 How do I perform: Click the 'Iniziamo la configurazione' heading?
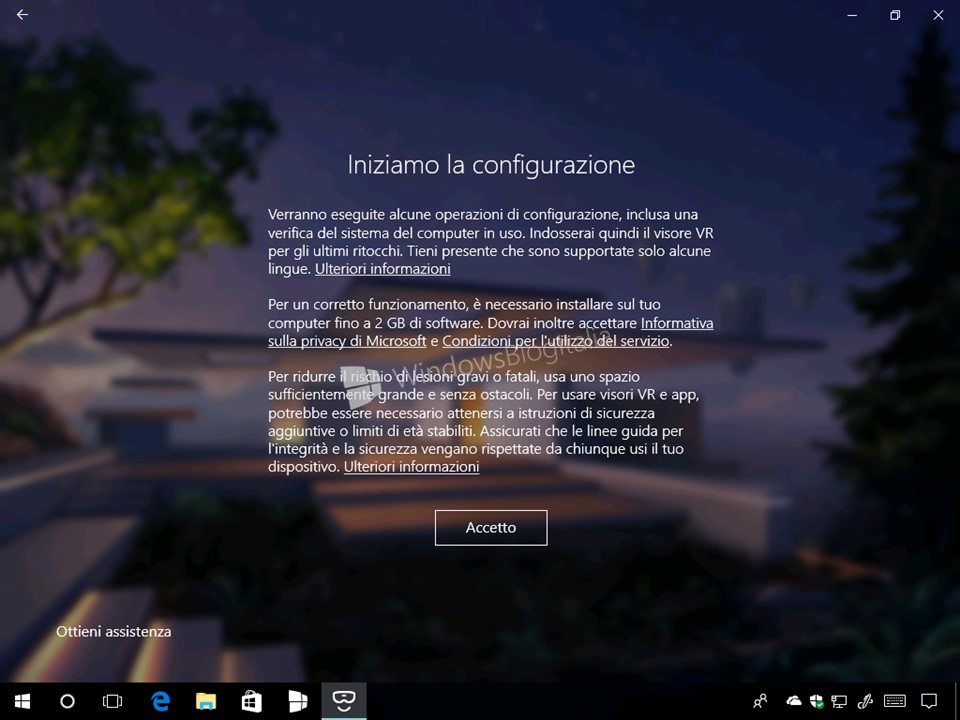pos(491,165)
